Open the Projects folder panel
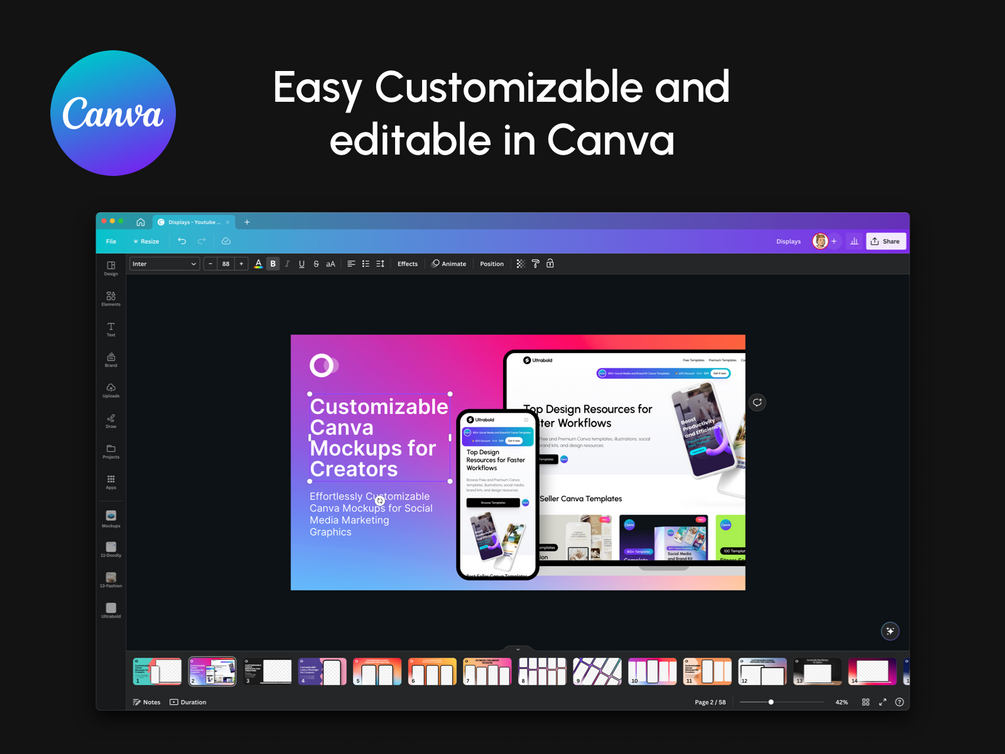Screen dimensions: 1005x754 coord(111,451)
